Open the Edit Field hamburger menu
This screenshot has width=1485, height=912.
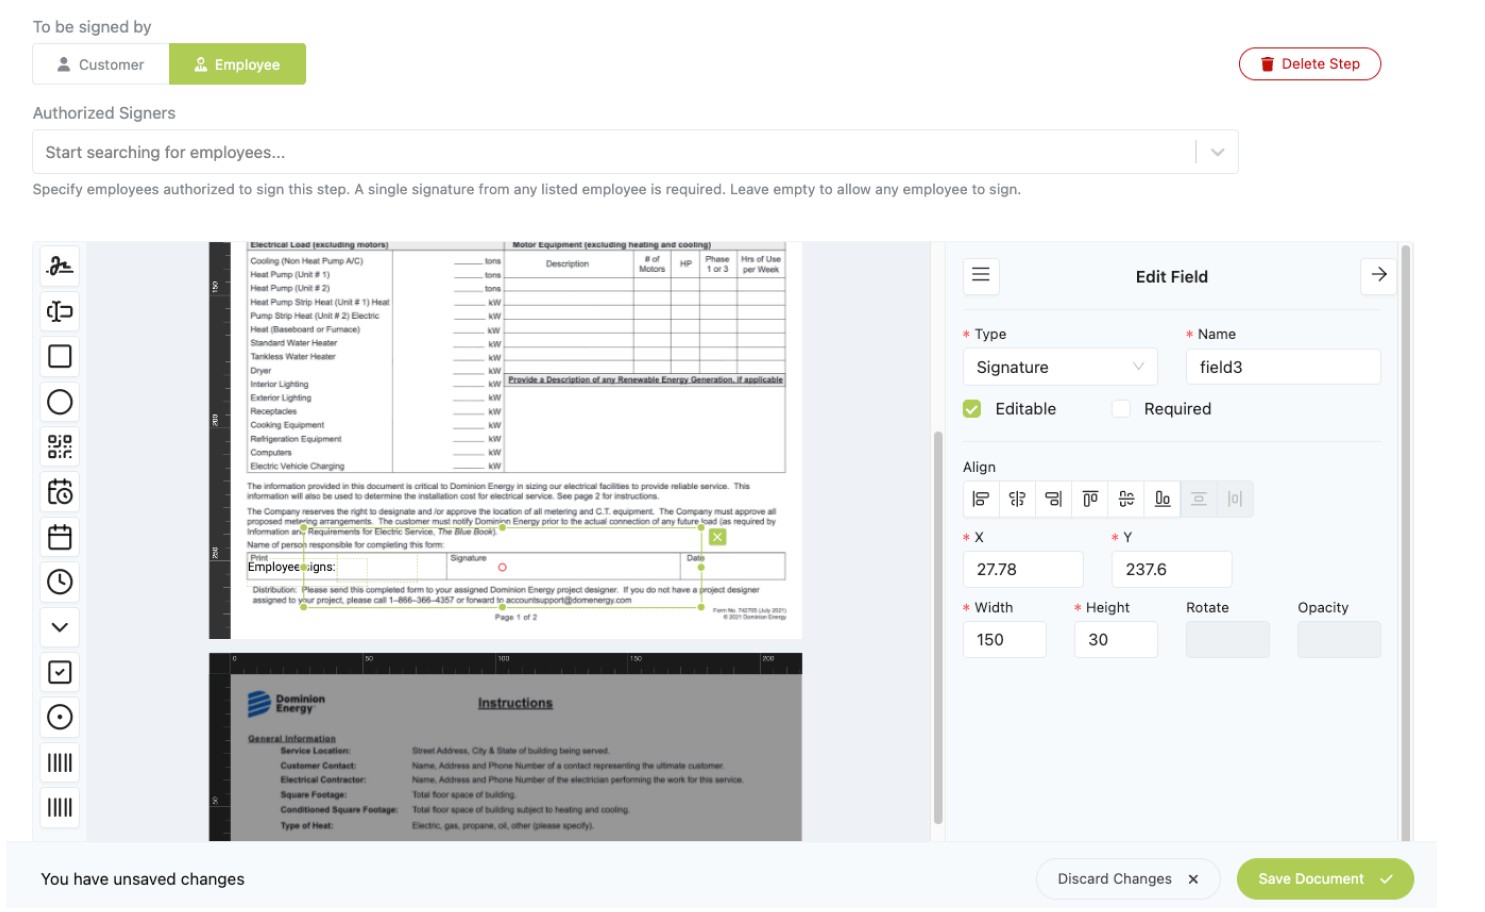(980, 276)
